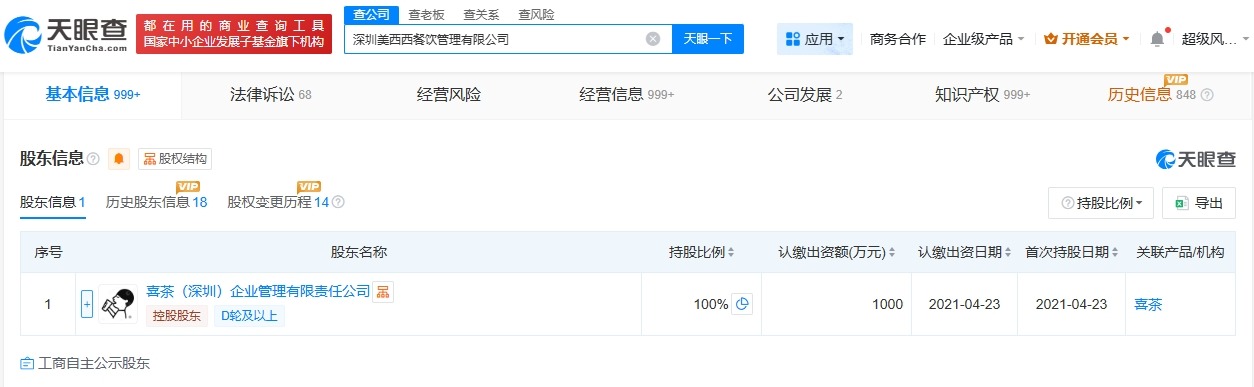Click the D轮及以上 tag
This screenshot has width=1254, height=387.
(249, 316)
